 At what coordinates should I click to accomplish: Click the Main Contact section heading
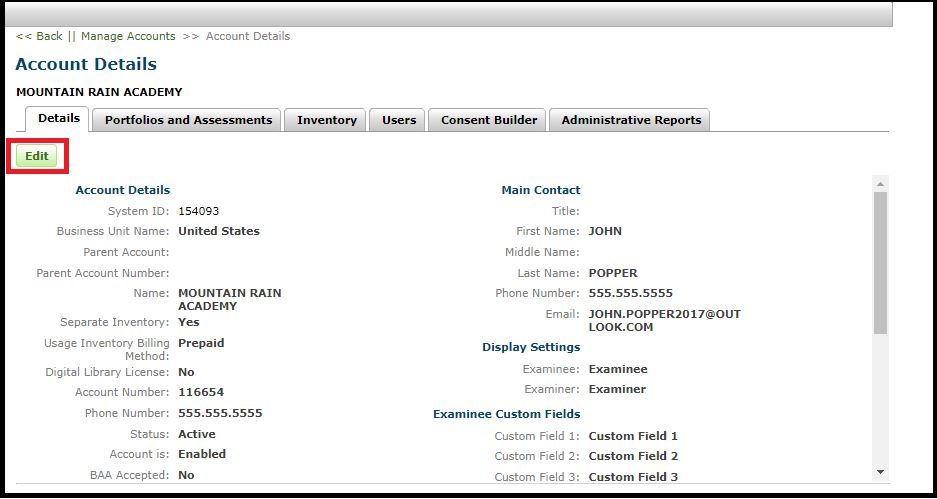click(x=541, y=190)
